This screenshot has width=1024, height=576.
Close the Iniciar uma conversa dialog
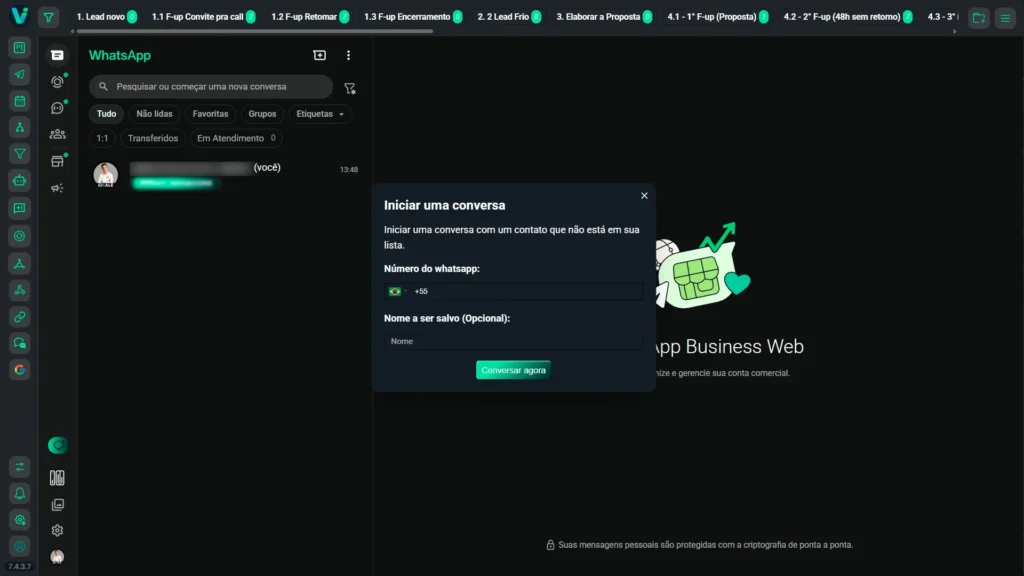[644, 196]
